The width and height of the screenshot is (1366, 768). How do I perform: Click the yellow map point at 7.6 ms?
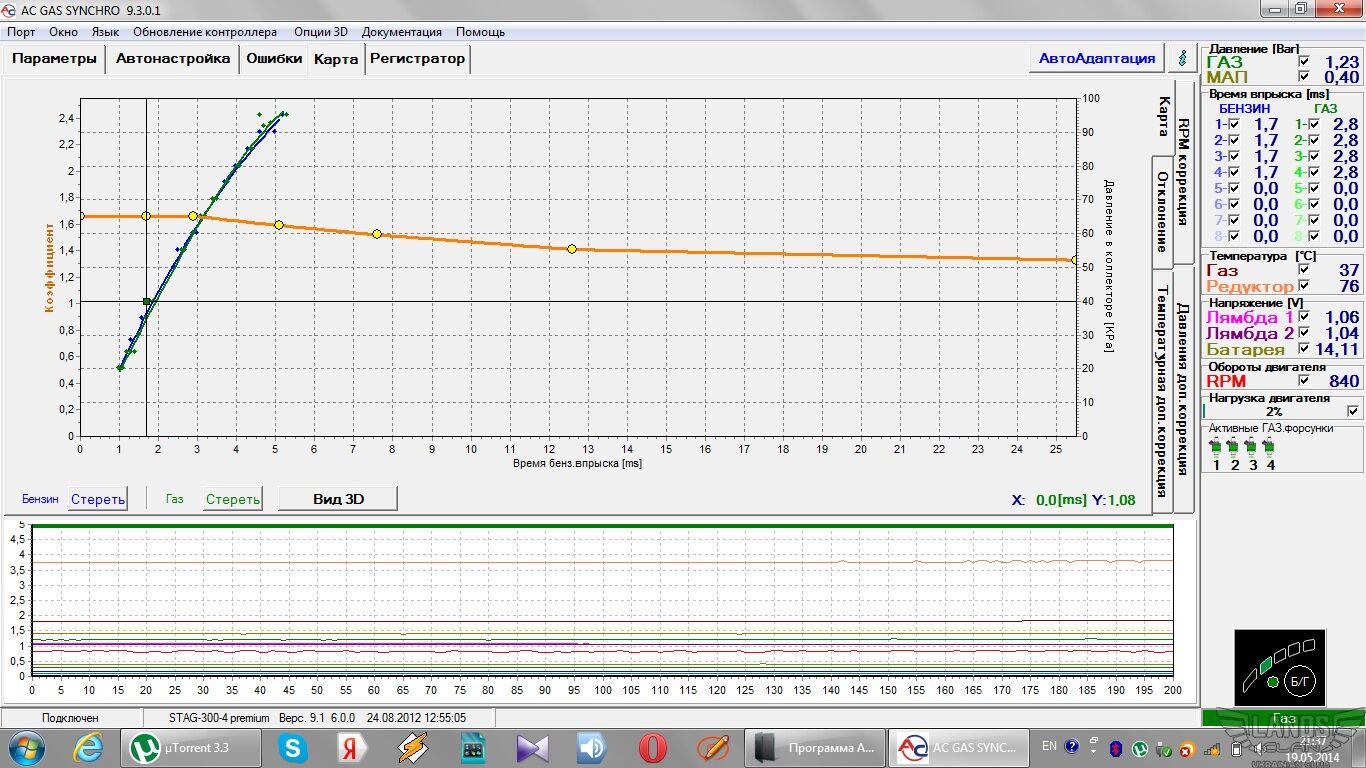pos(377,234)
